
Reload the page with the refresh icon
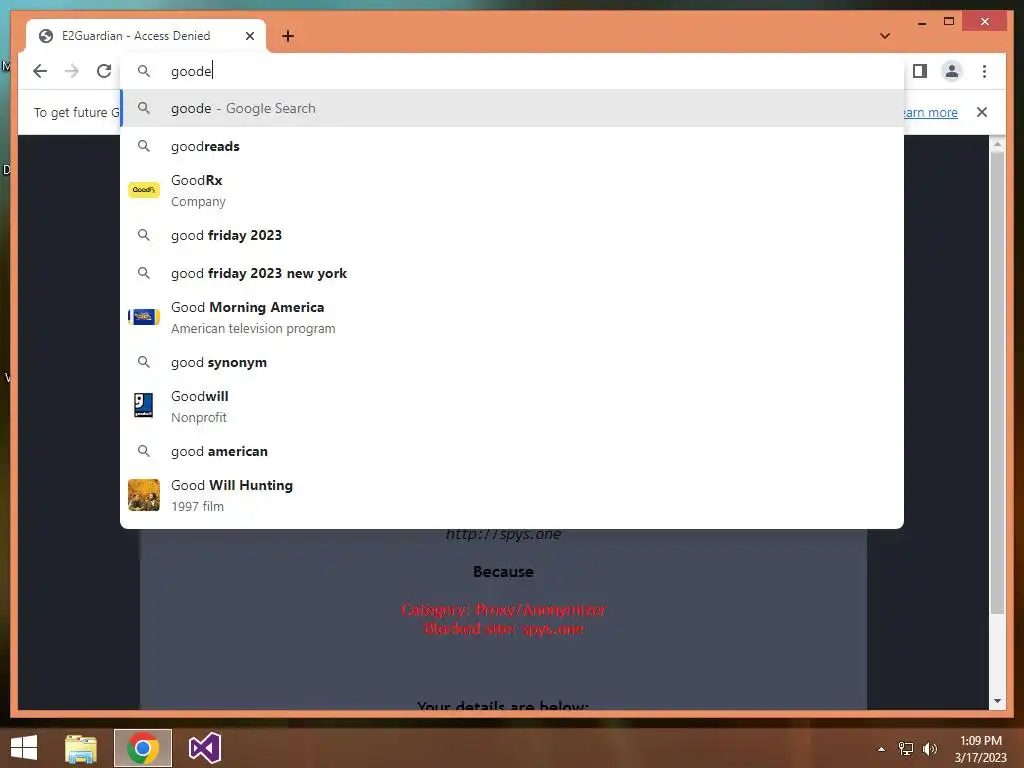coord(104,71)
